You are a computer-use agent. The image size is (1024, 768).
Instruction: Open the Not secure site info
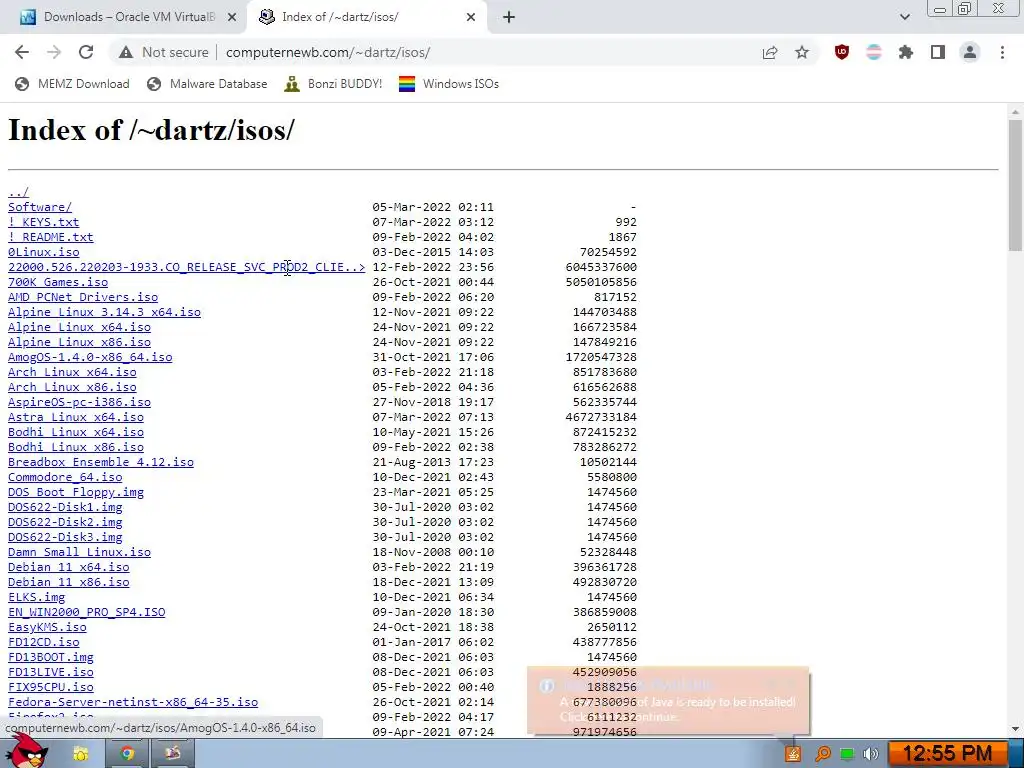click(163, 52)
